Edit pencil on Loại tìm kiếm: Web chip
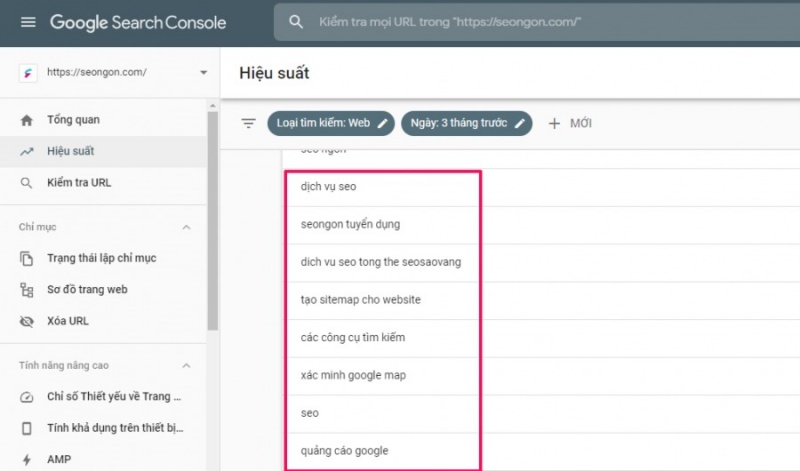800x471 pixels. (383, 123)
